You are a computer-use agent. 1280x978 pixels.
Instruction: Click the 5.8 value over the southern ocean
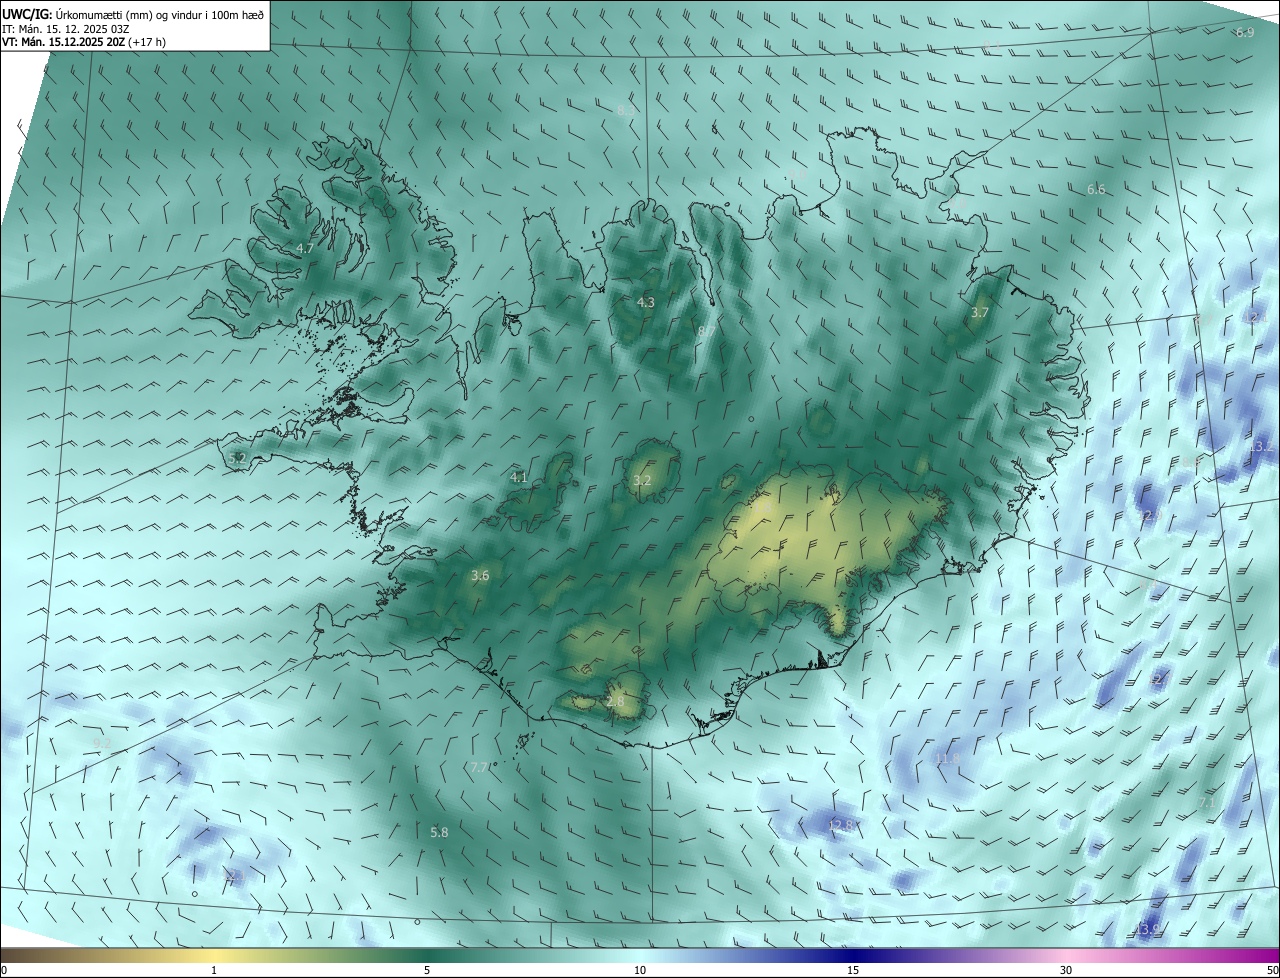tap(439, 833)
